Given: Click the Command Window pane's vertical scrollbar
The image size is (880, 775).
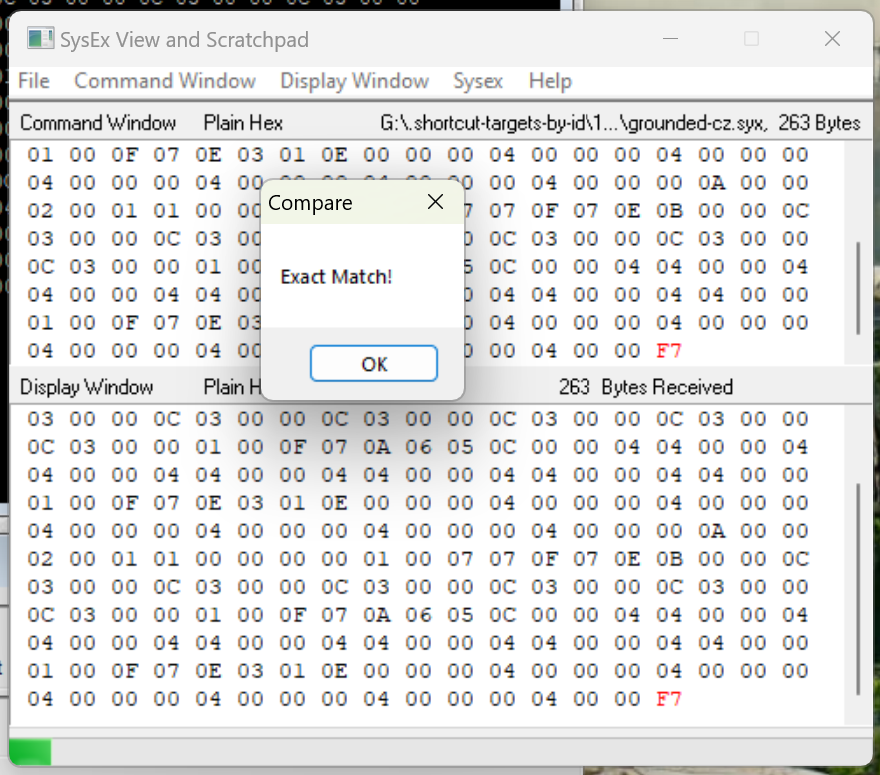Looking at the screenshot, I should coord(858,288).
